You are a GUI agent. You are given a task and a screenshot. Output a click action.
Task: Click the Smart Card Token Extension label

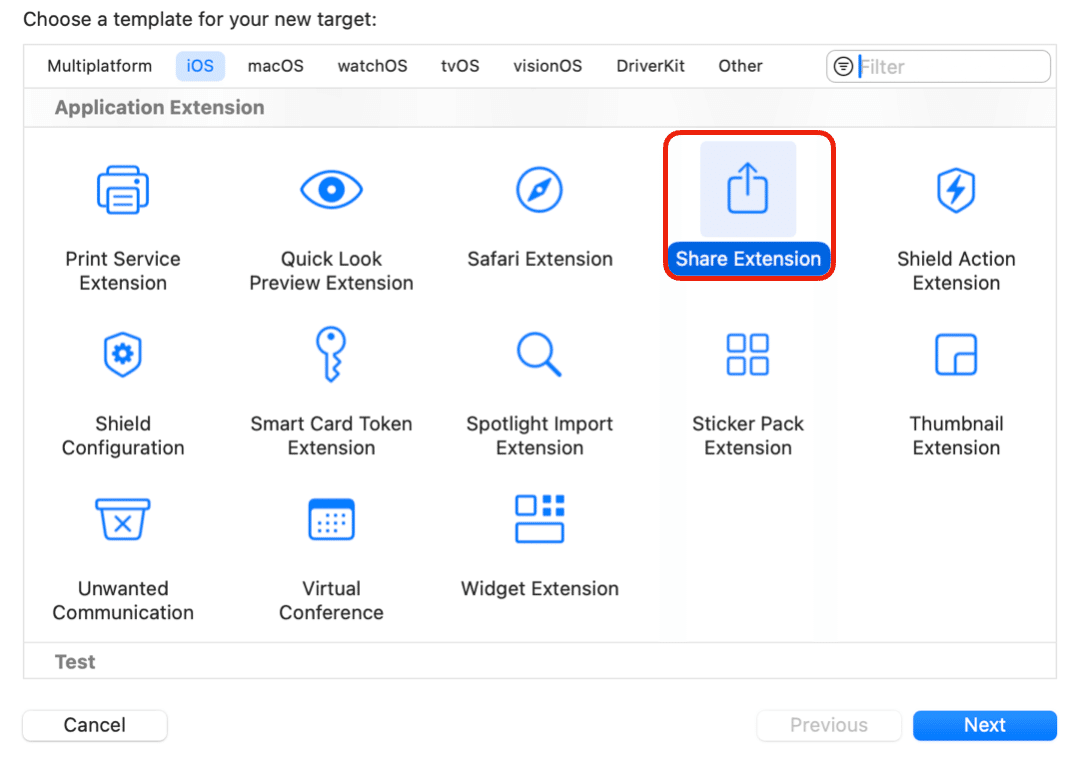331,436
